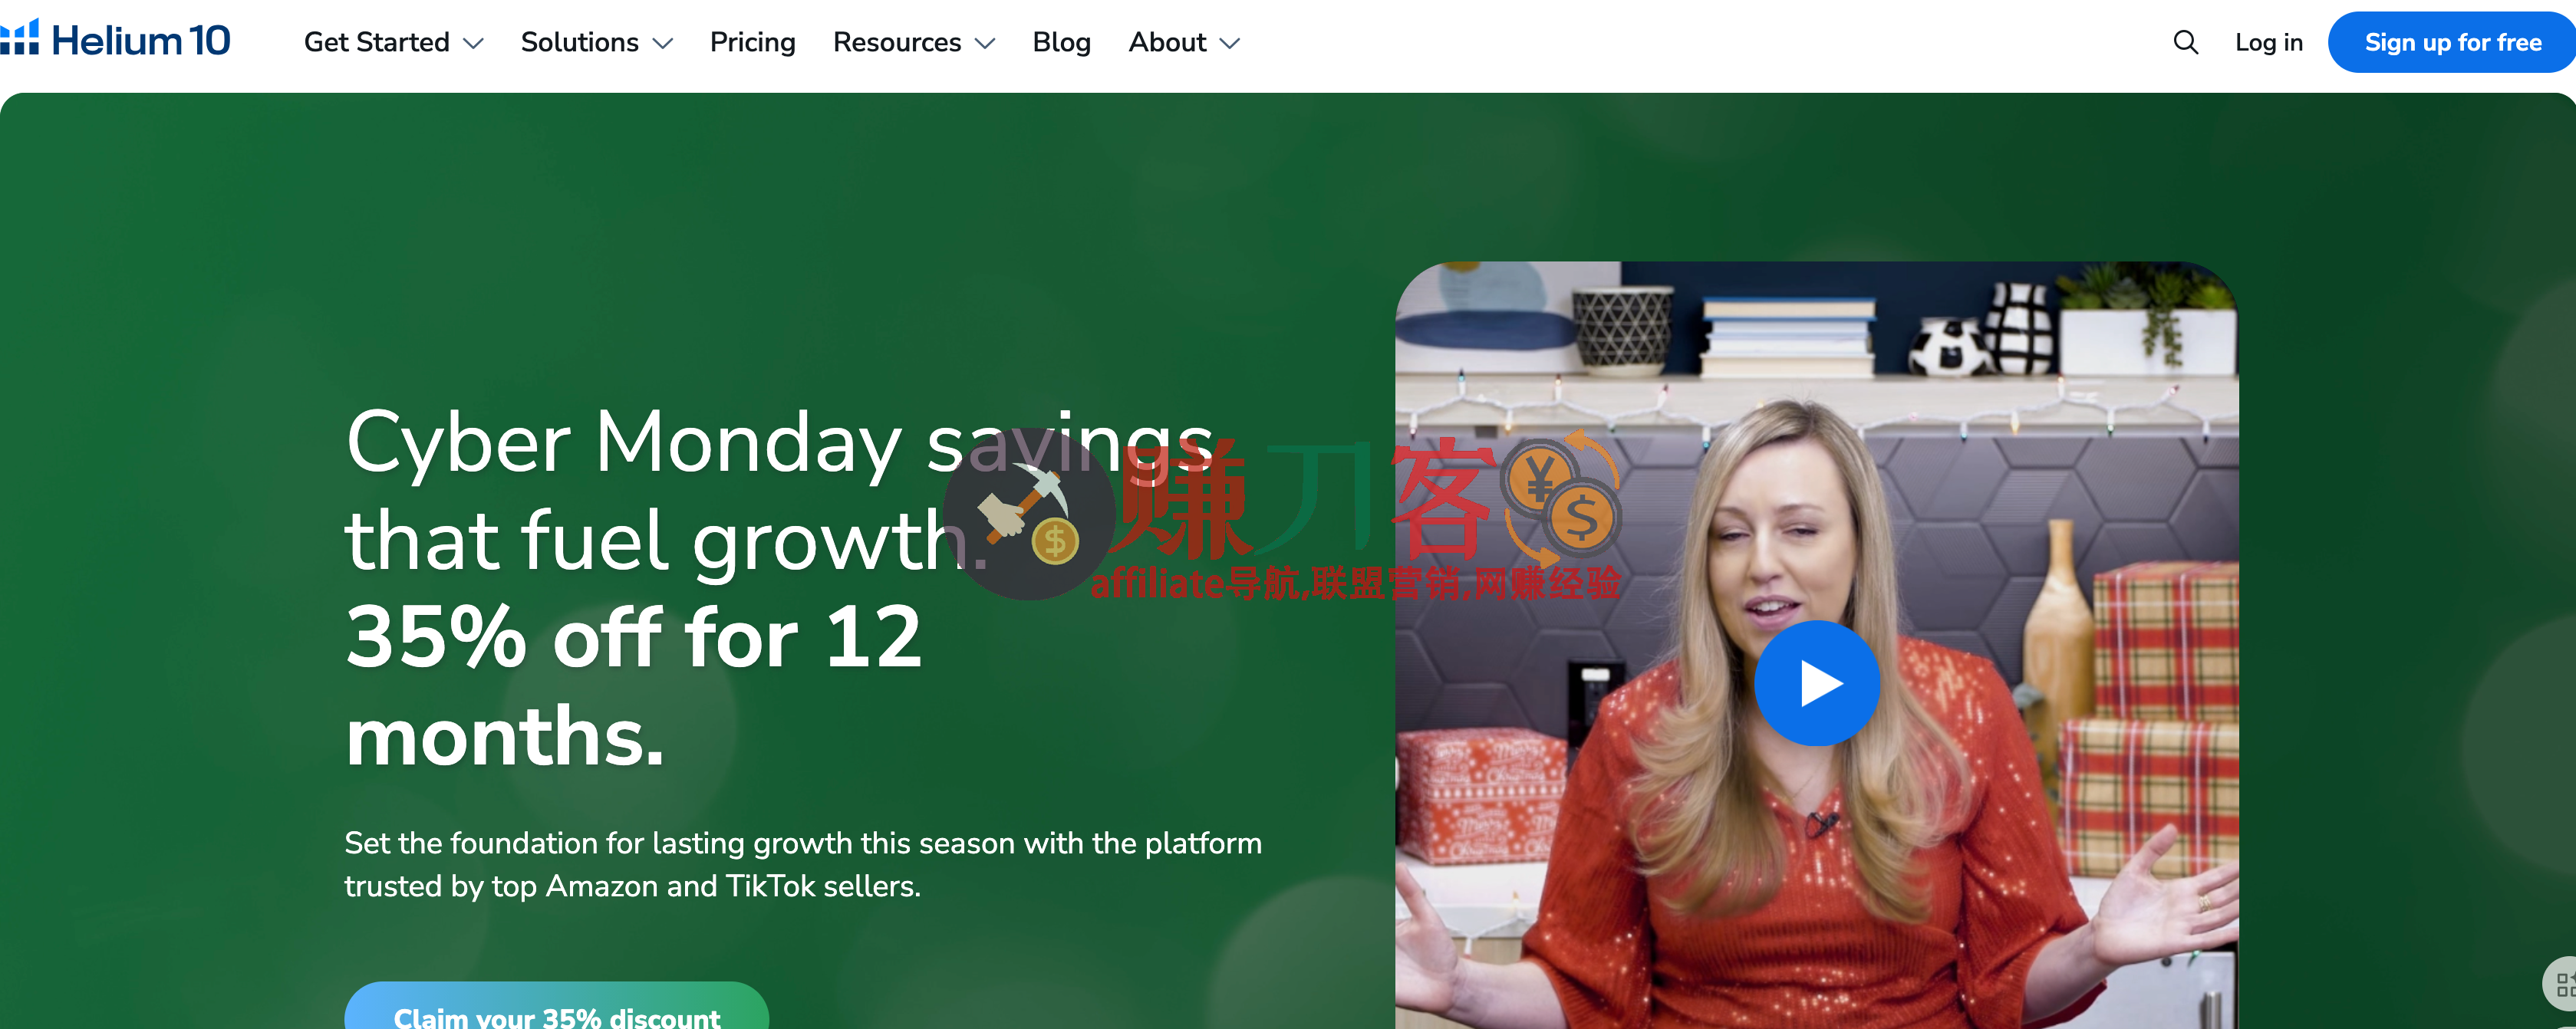Viewport: 2576px width, 1029px height.
Task: Click the Helium 10 wordmark text
Action: (x=141, y=41)
